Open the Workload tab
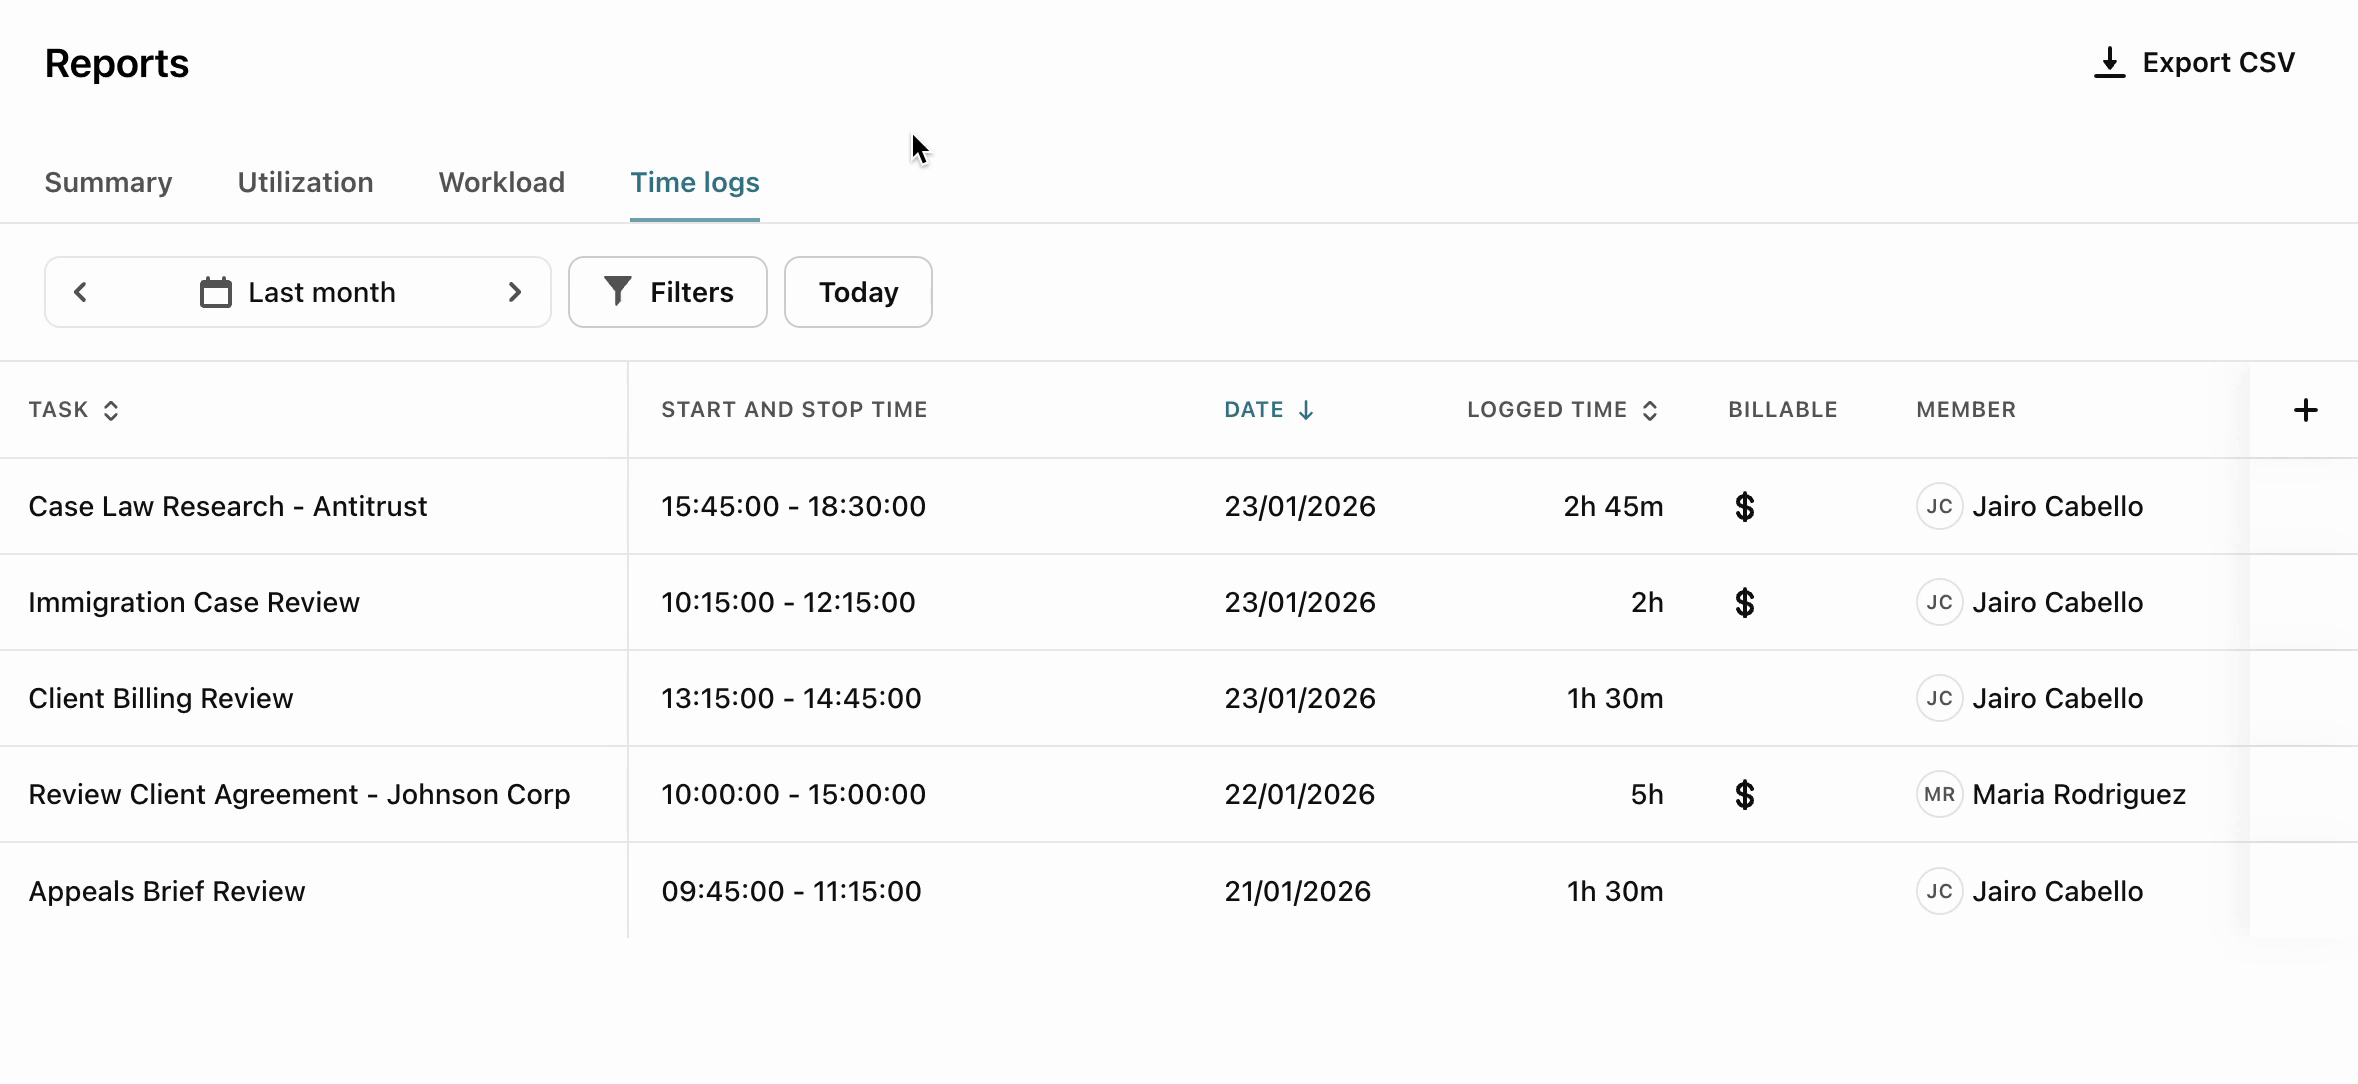 coord(501,182)
